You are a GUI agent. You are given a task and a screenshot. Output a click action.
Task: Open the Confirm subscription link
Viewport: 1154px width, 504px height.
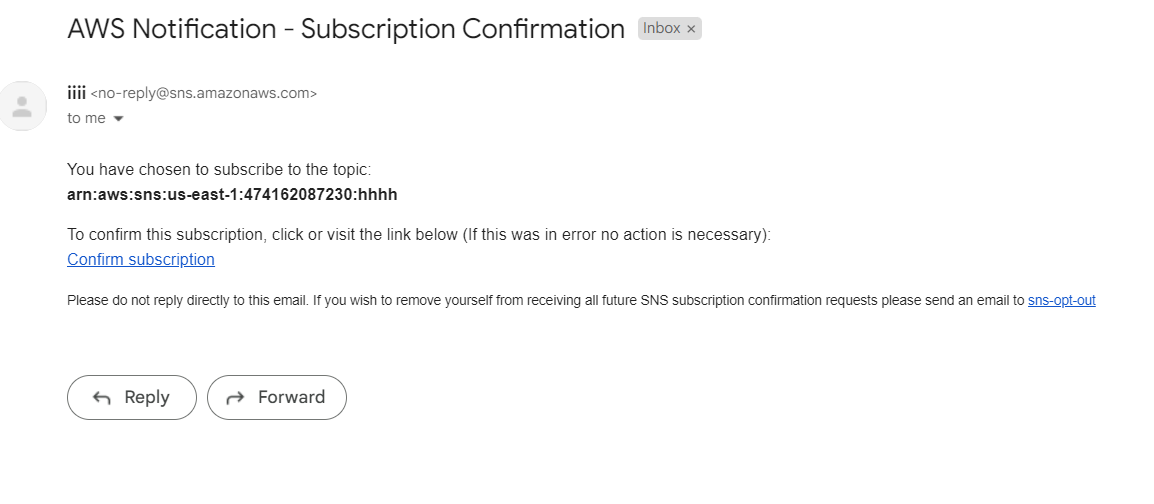[x=141, y=260]
